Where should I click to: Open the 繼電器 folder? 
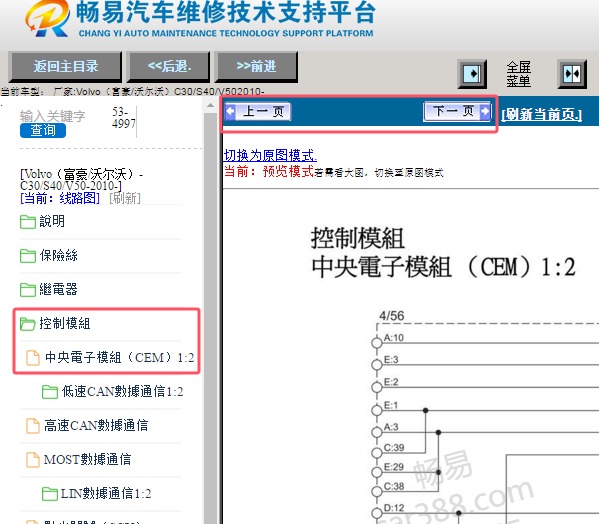coord(58,289)
